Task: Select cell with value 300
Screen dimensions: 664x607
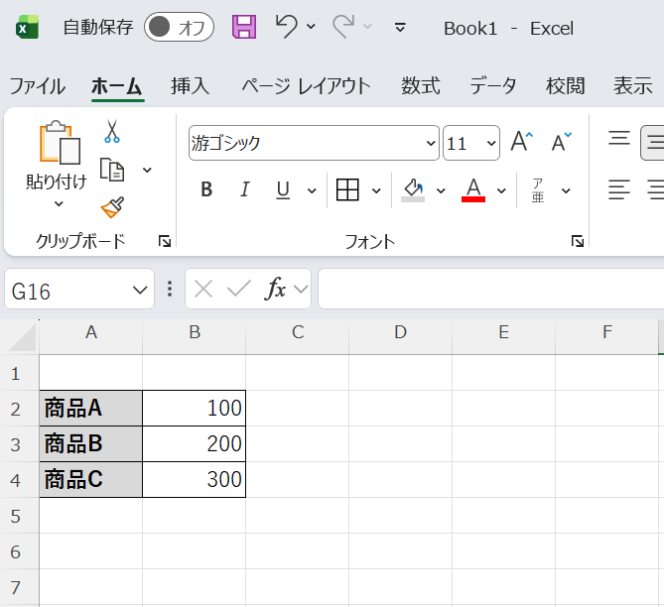Action: (x=194, y=480)
